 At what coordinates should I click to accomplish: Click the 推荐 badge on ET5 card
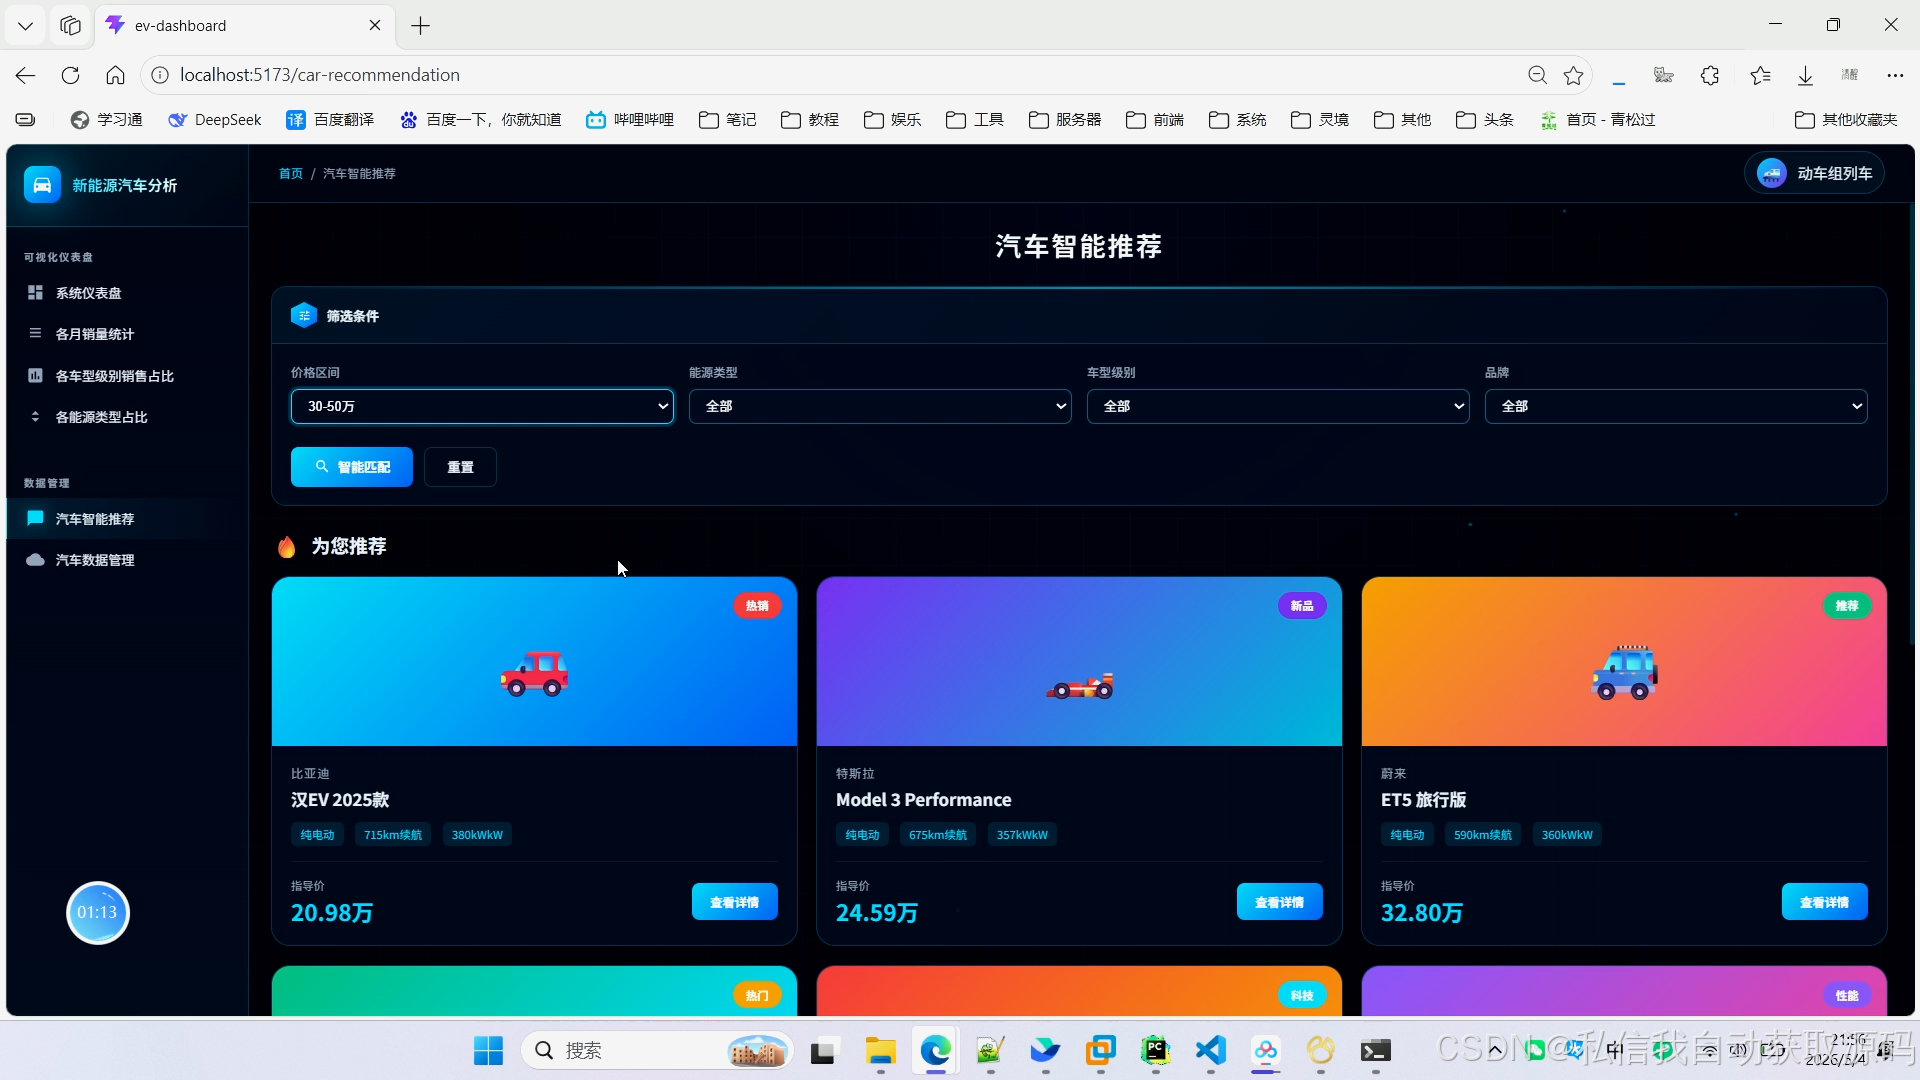[x=1847, y=606]
